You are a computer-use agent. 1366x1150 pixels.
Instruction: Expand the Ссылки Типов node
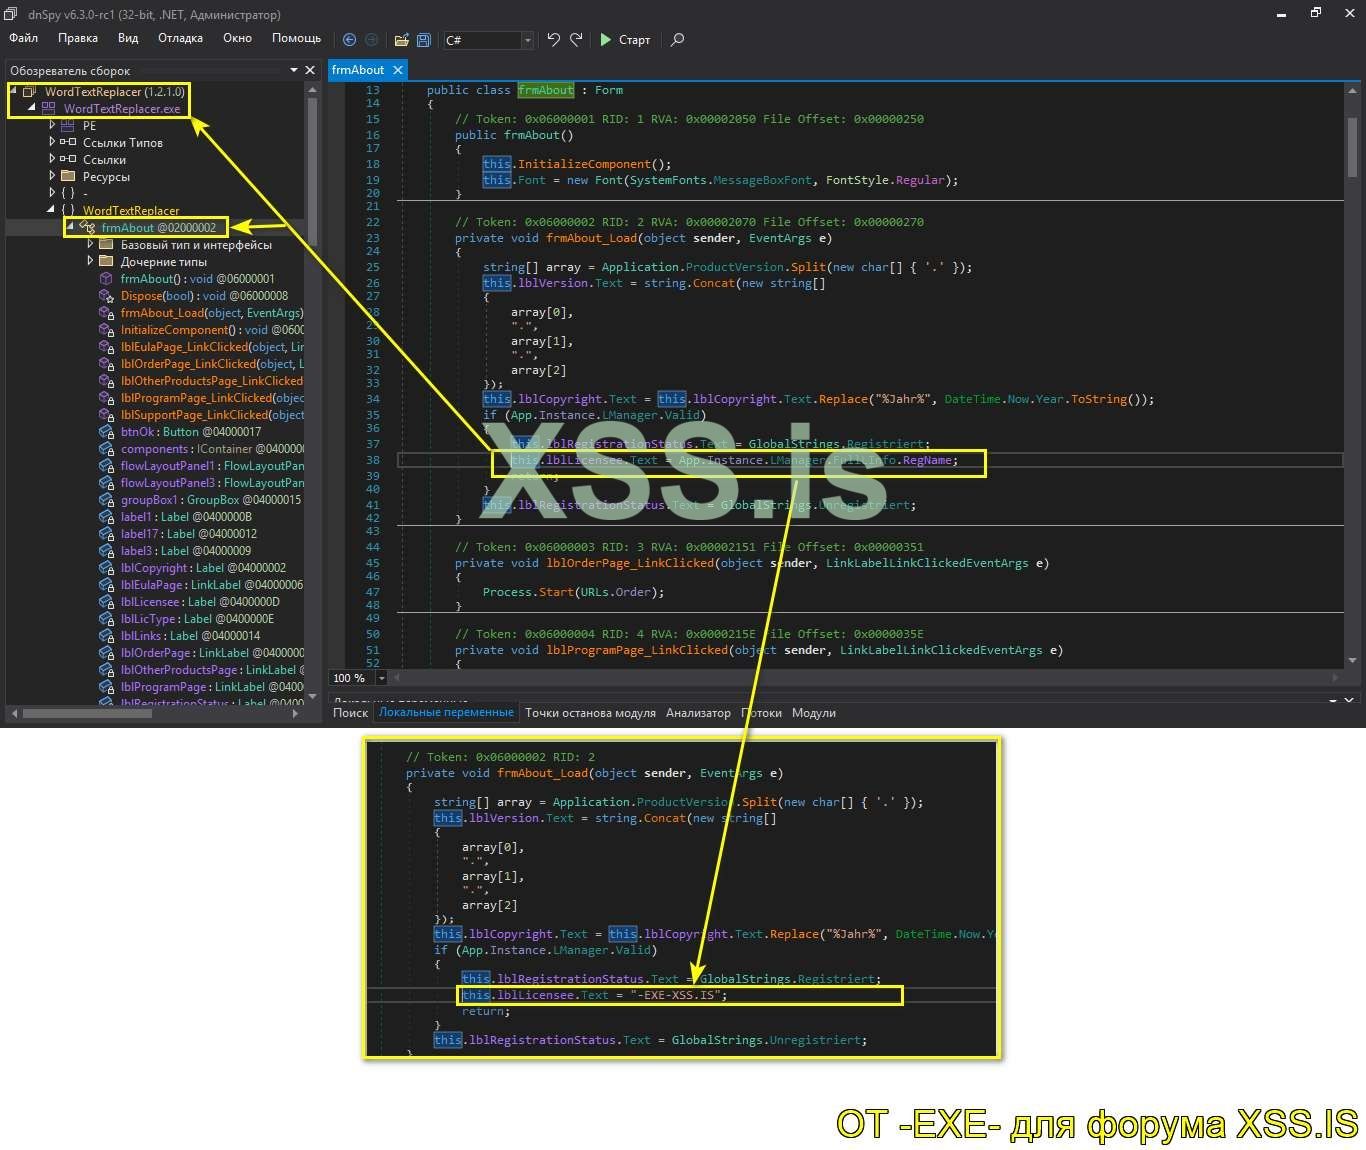pos(52,142)
